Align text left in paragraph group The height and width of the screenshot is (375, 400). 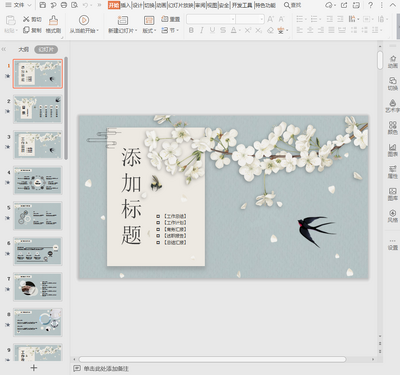[300, 30]
